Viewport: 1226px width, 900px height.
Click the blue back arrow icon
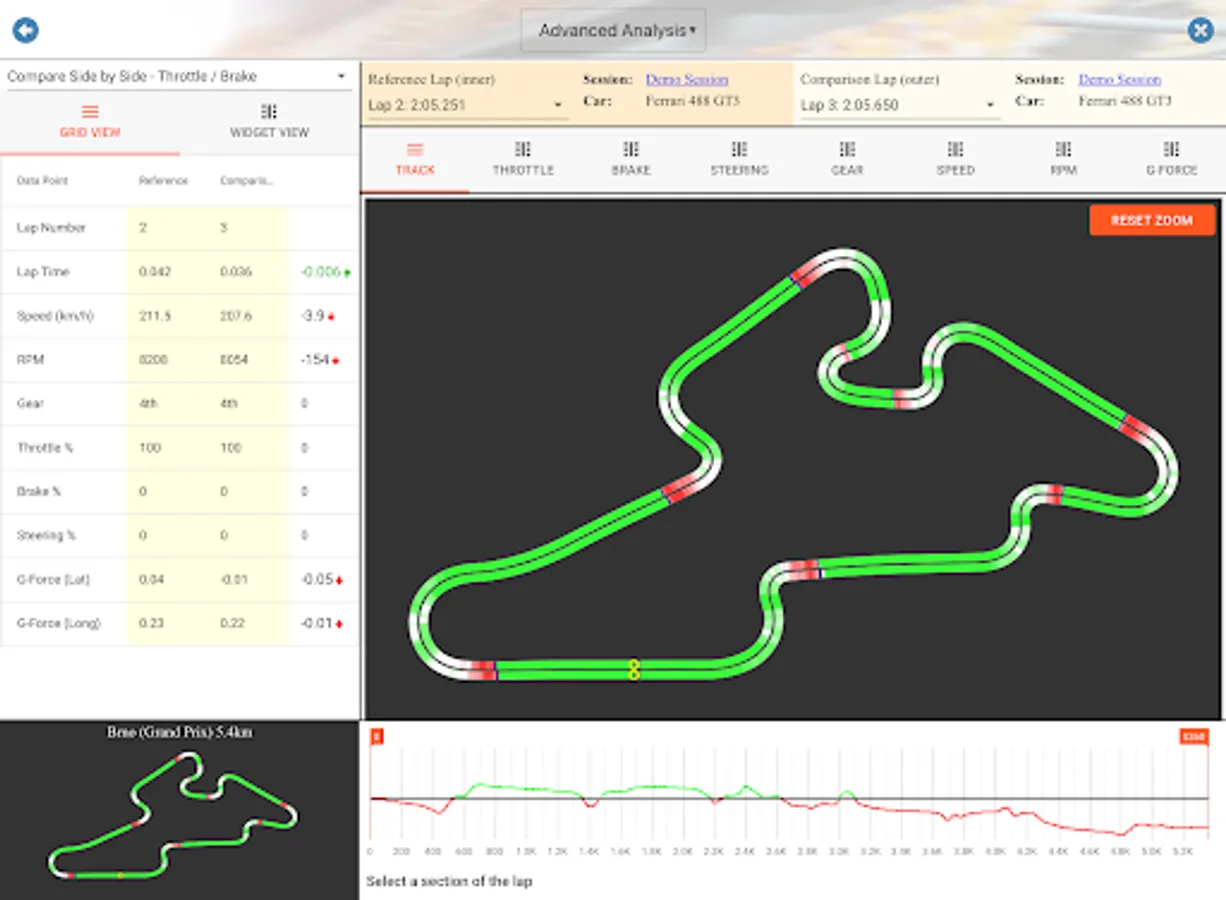click(x=25, y=30)
